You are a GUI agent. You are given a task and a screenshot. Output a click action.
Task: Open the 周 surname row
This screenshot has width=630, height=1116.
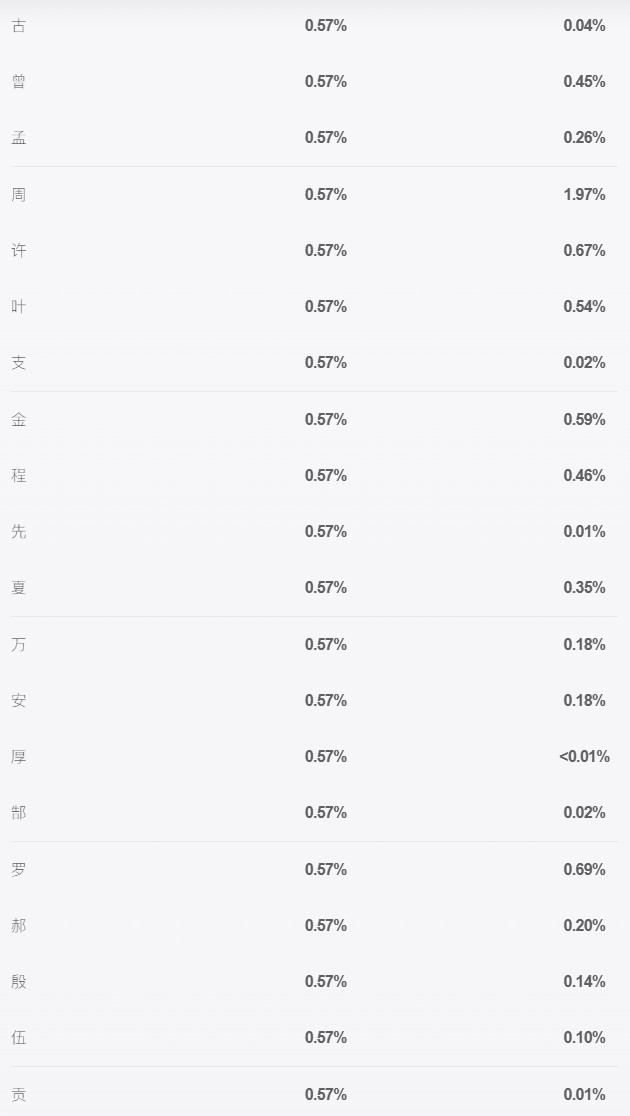(x=19, y=194)
